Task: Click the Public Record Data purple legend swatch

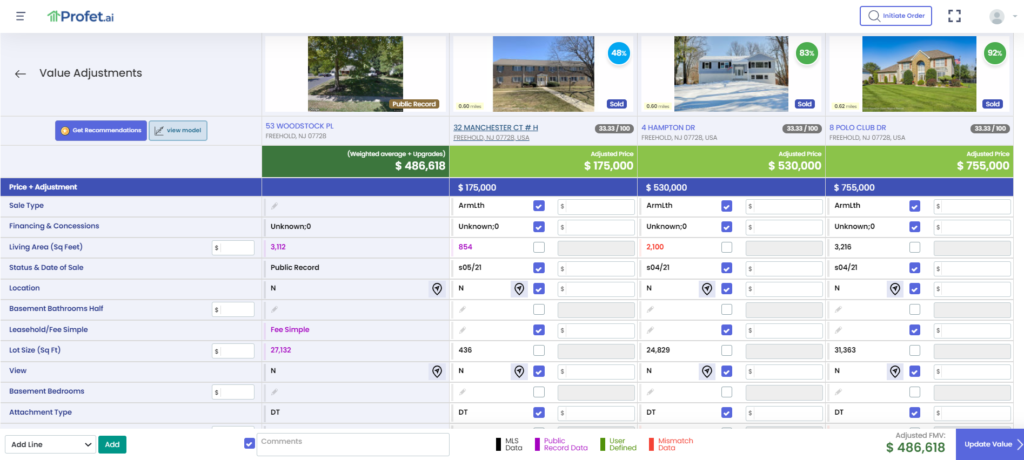Action: pos(537,444)
